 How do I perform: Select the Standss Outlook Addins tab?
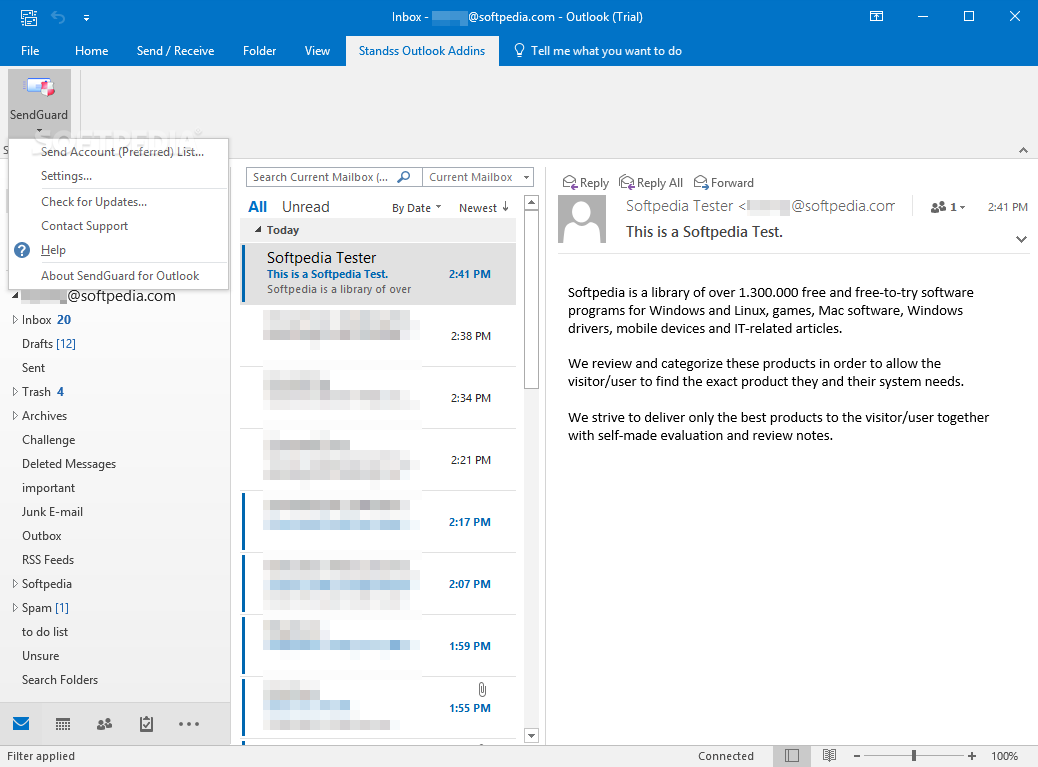(x=422, y=51)
